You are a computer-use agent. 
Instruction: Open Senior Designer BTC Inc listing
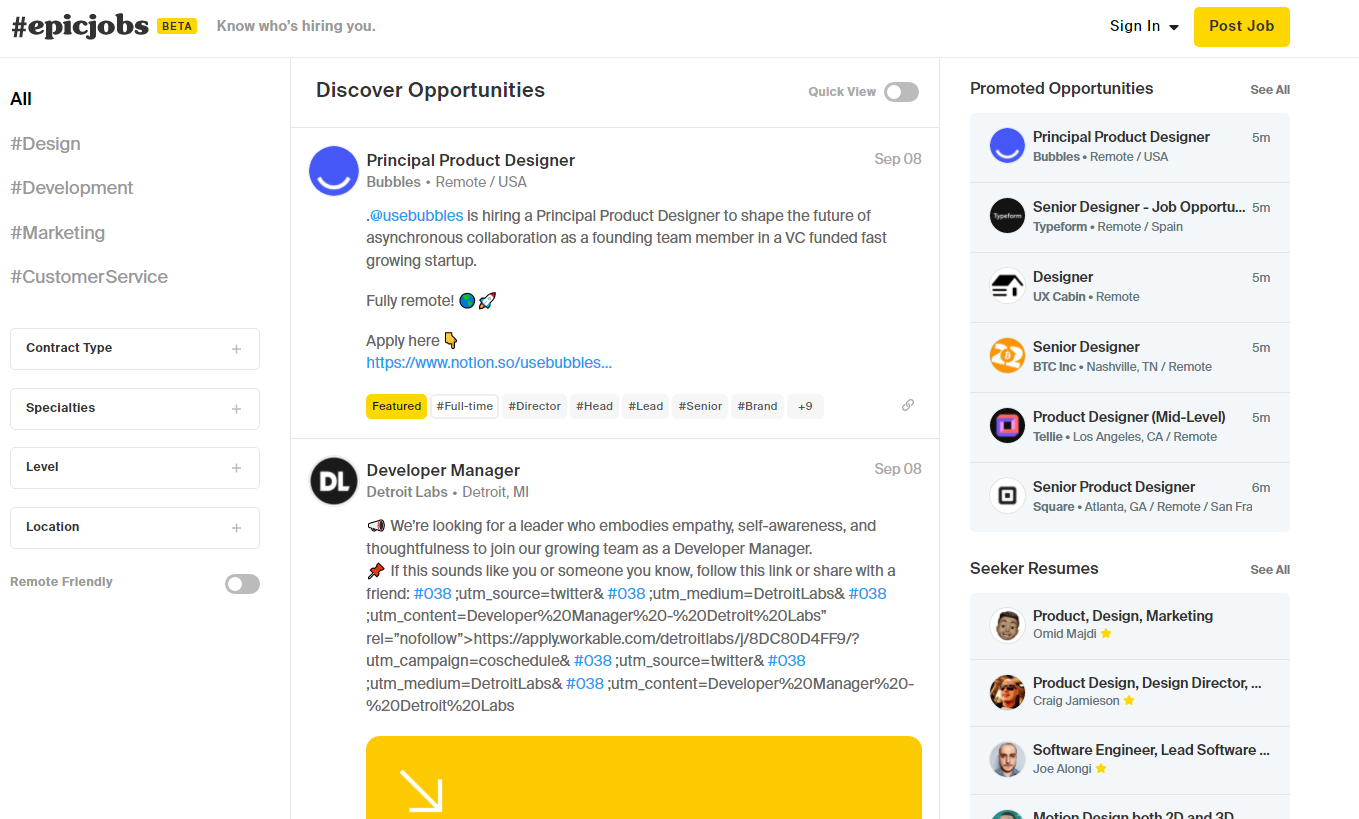(x=1130, y=357)
